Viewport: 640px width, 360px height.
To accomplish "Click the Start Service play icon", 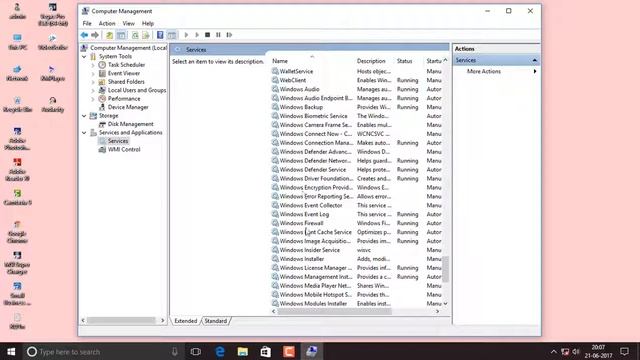I will pos(186,35).
